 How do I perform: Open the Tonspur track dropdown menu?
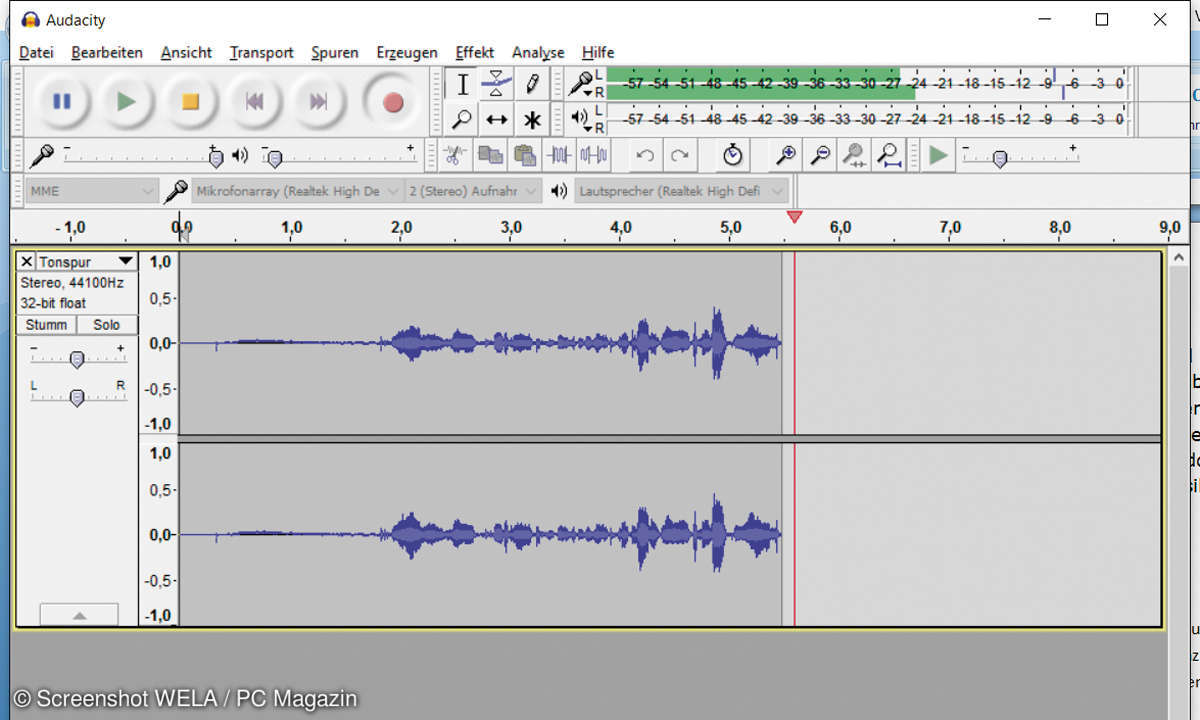tap(125, 262)
